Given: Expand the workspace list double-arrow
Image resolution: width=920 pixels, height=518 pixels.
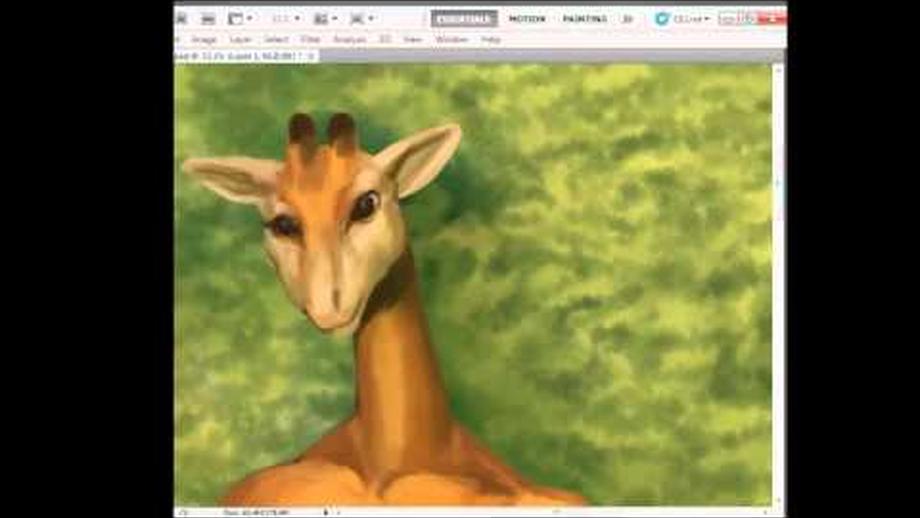Looking at the screenshot, I should coord(628,19).
